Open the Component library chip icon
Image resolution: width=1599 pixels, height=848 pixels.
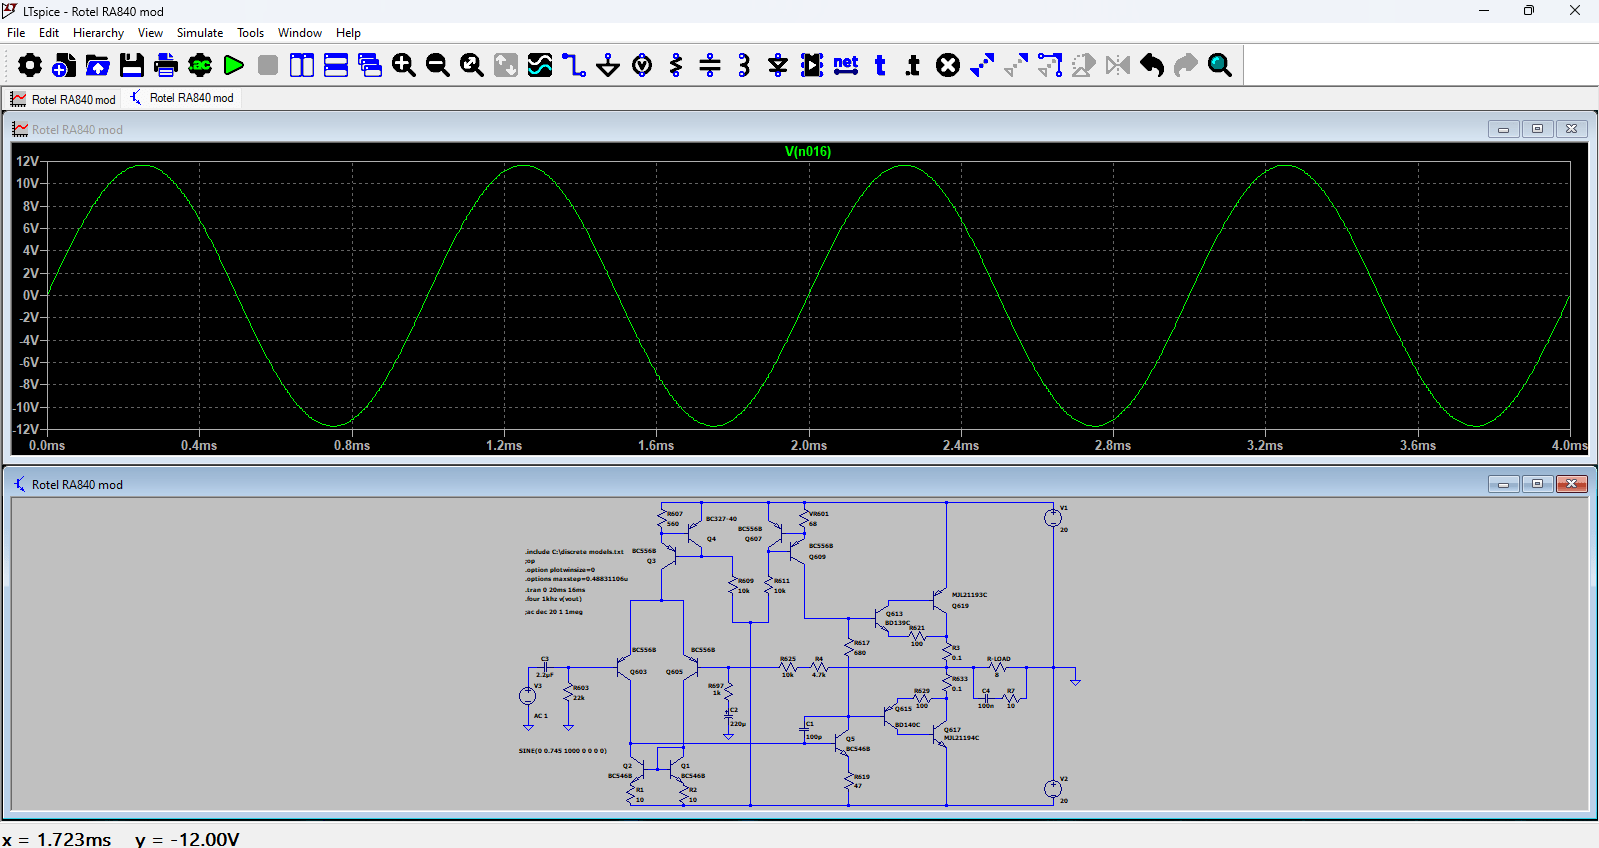tap(812, 65)
